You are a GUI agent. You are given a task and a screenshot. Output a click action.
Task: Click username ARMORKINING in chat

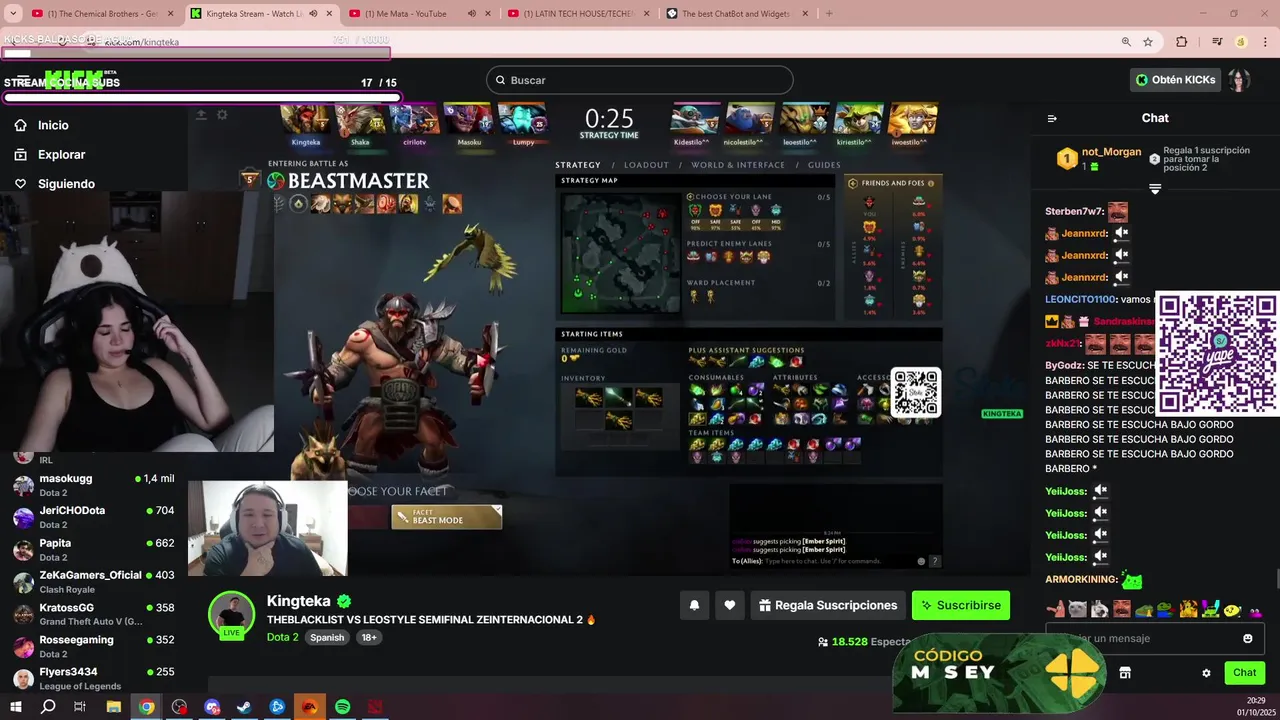pos(1080,580)
